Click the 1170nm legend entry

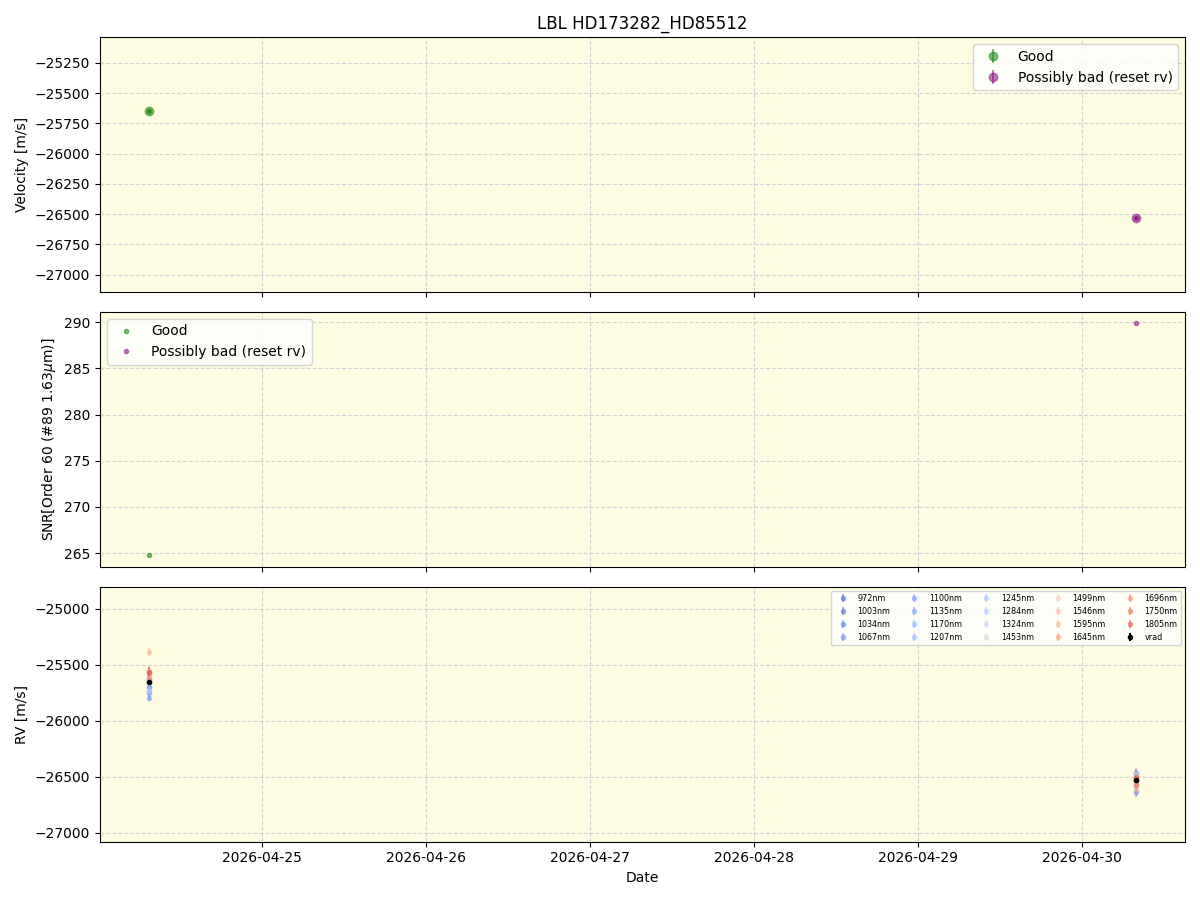936,624
